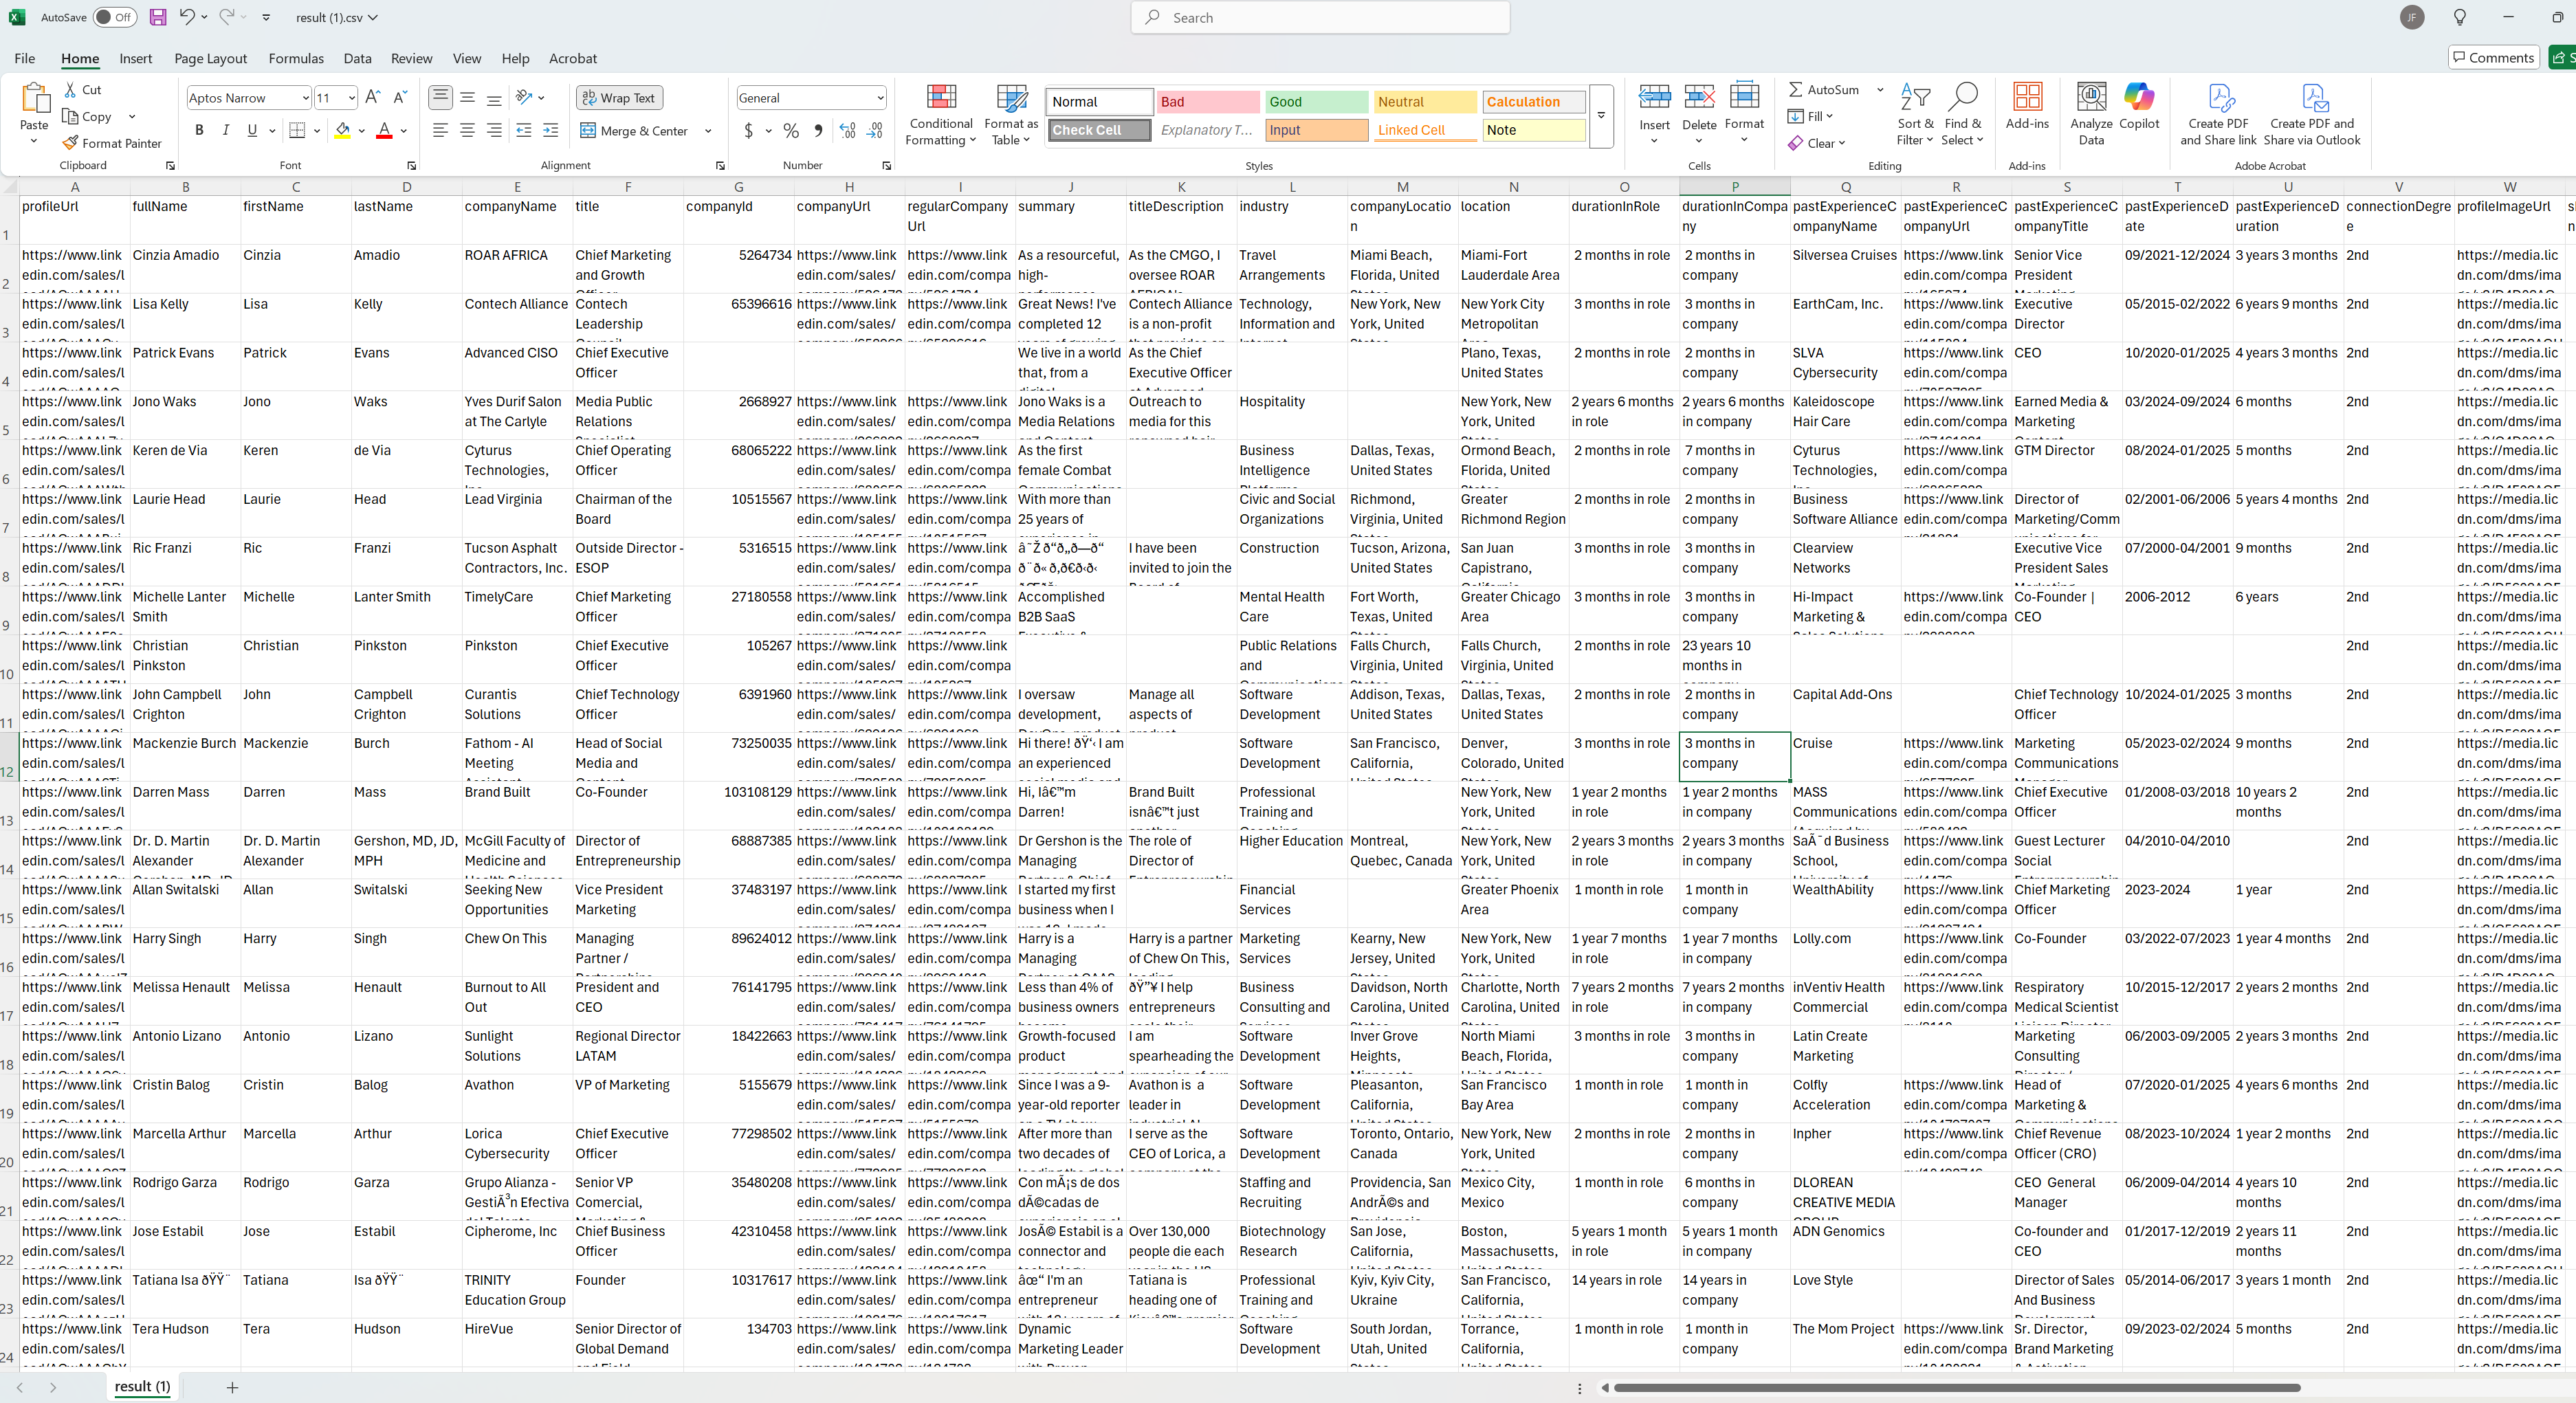Add a new sheet with plus button
Screen dimensions: 2576x1403
pyautogui.click(x=232, y=1387)
